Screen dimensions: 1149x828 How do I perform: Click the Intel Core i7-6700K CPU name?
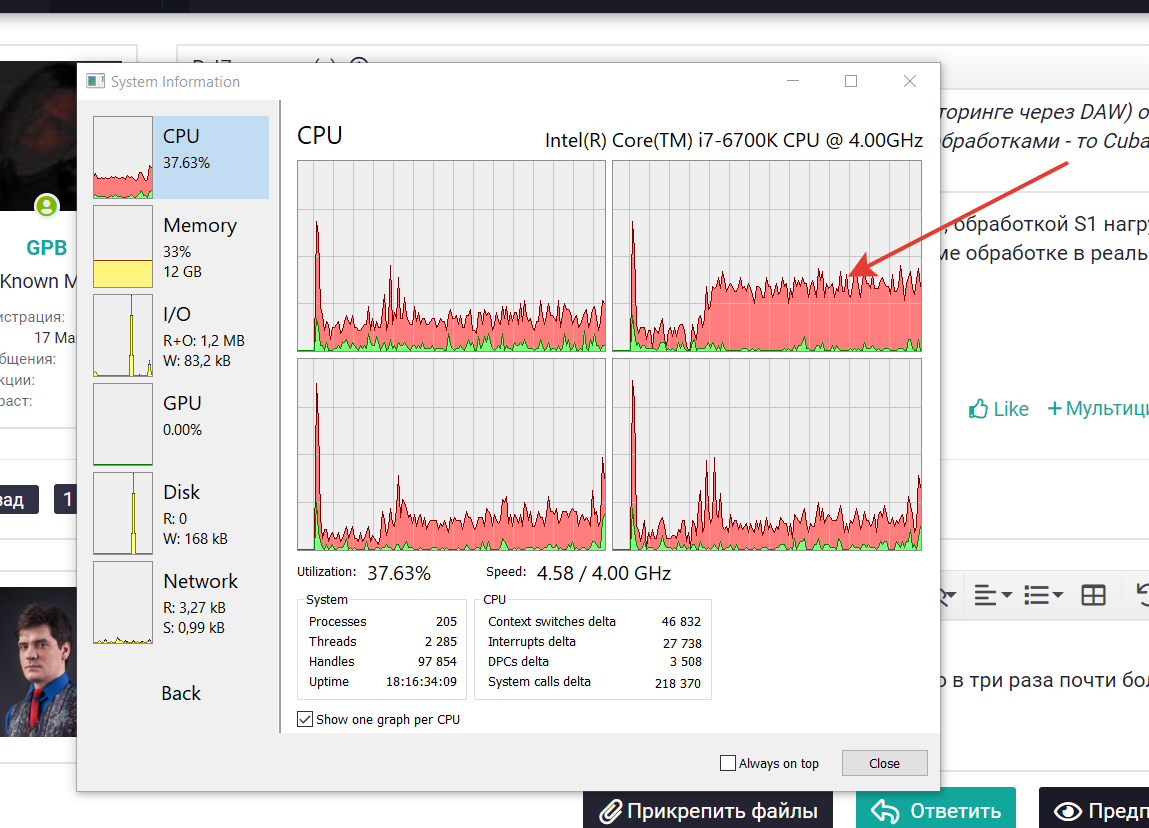734,140
